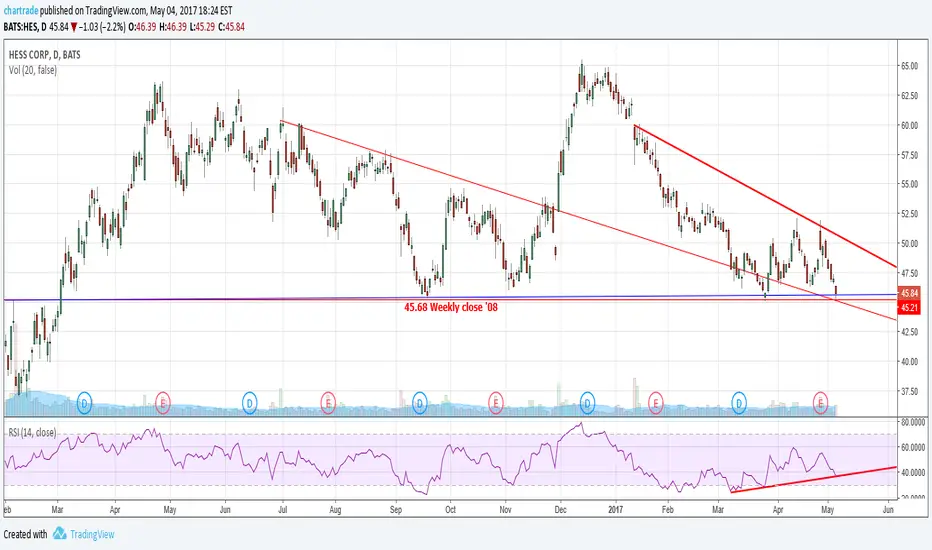Click the Feb label on the time axis
The width and height of the screenshot is (932, 550).
(667, 510)
